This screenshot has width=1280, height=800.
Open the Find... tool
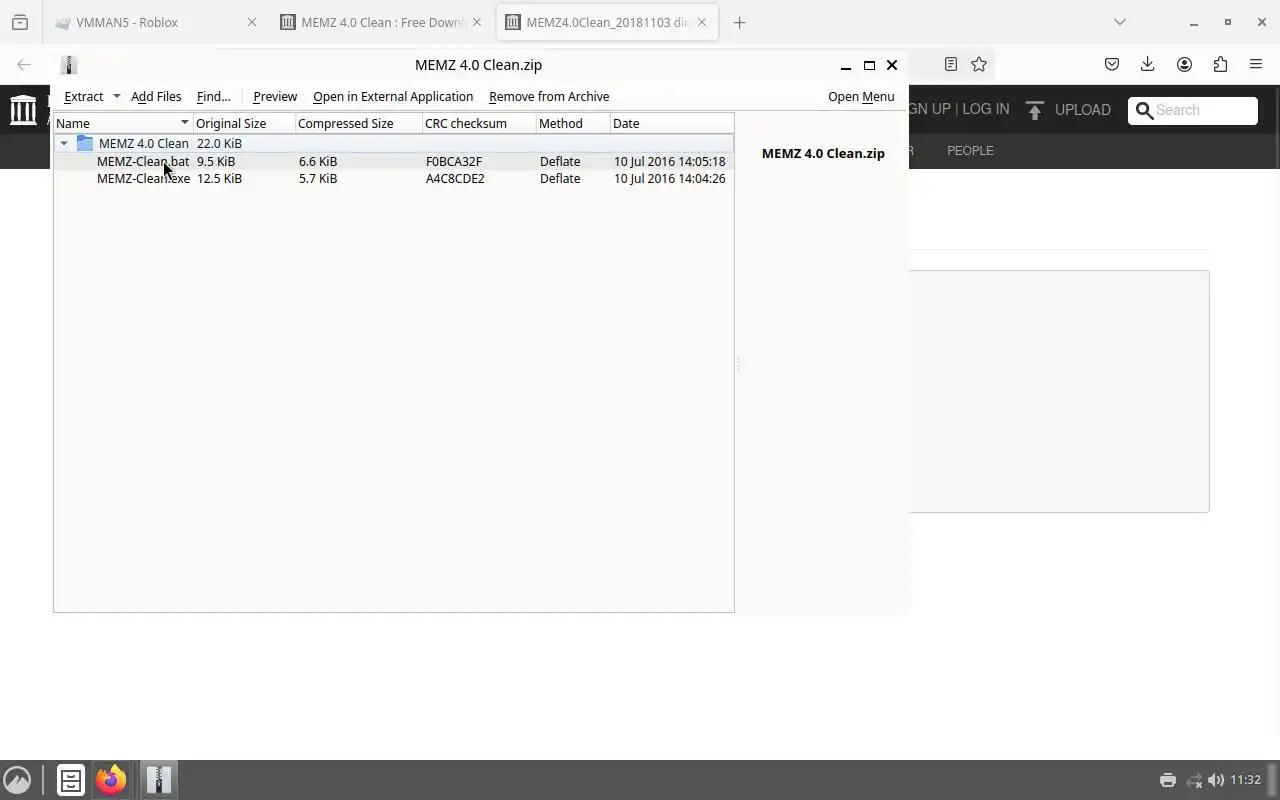pyautogui.click(x=213, y=96)
